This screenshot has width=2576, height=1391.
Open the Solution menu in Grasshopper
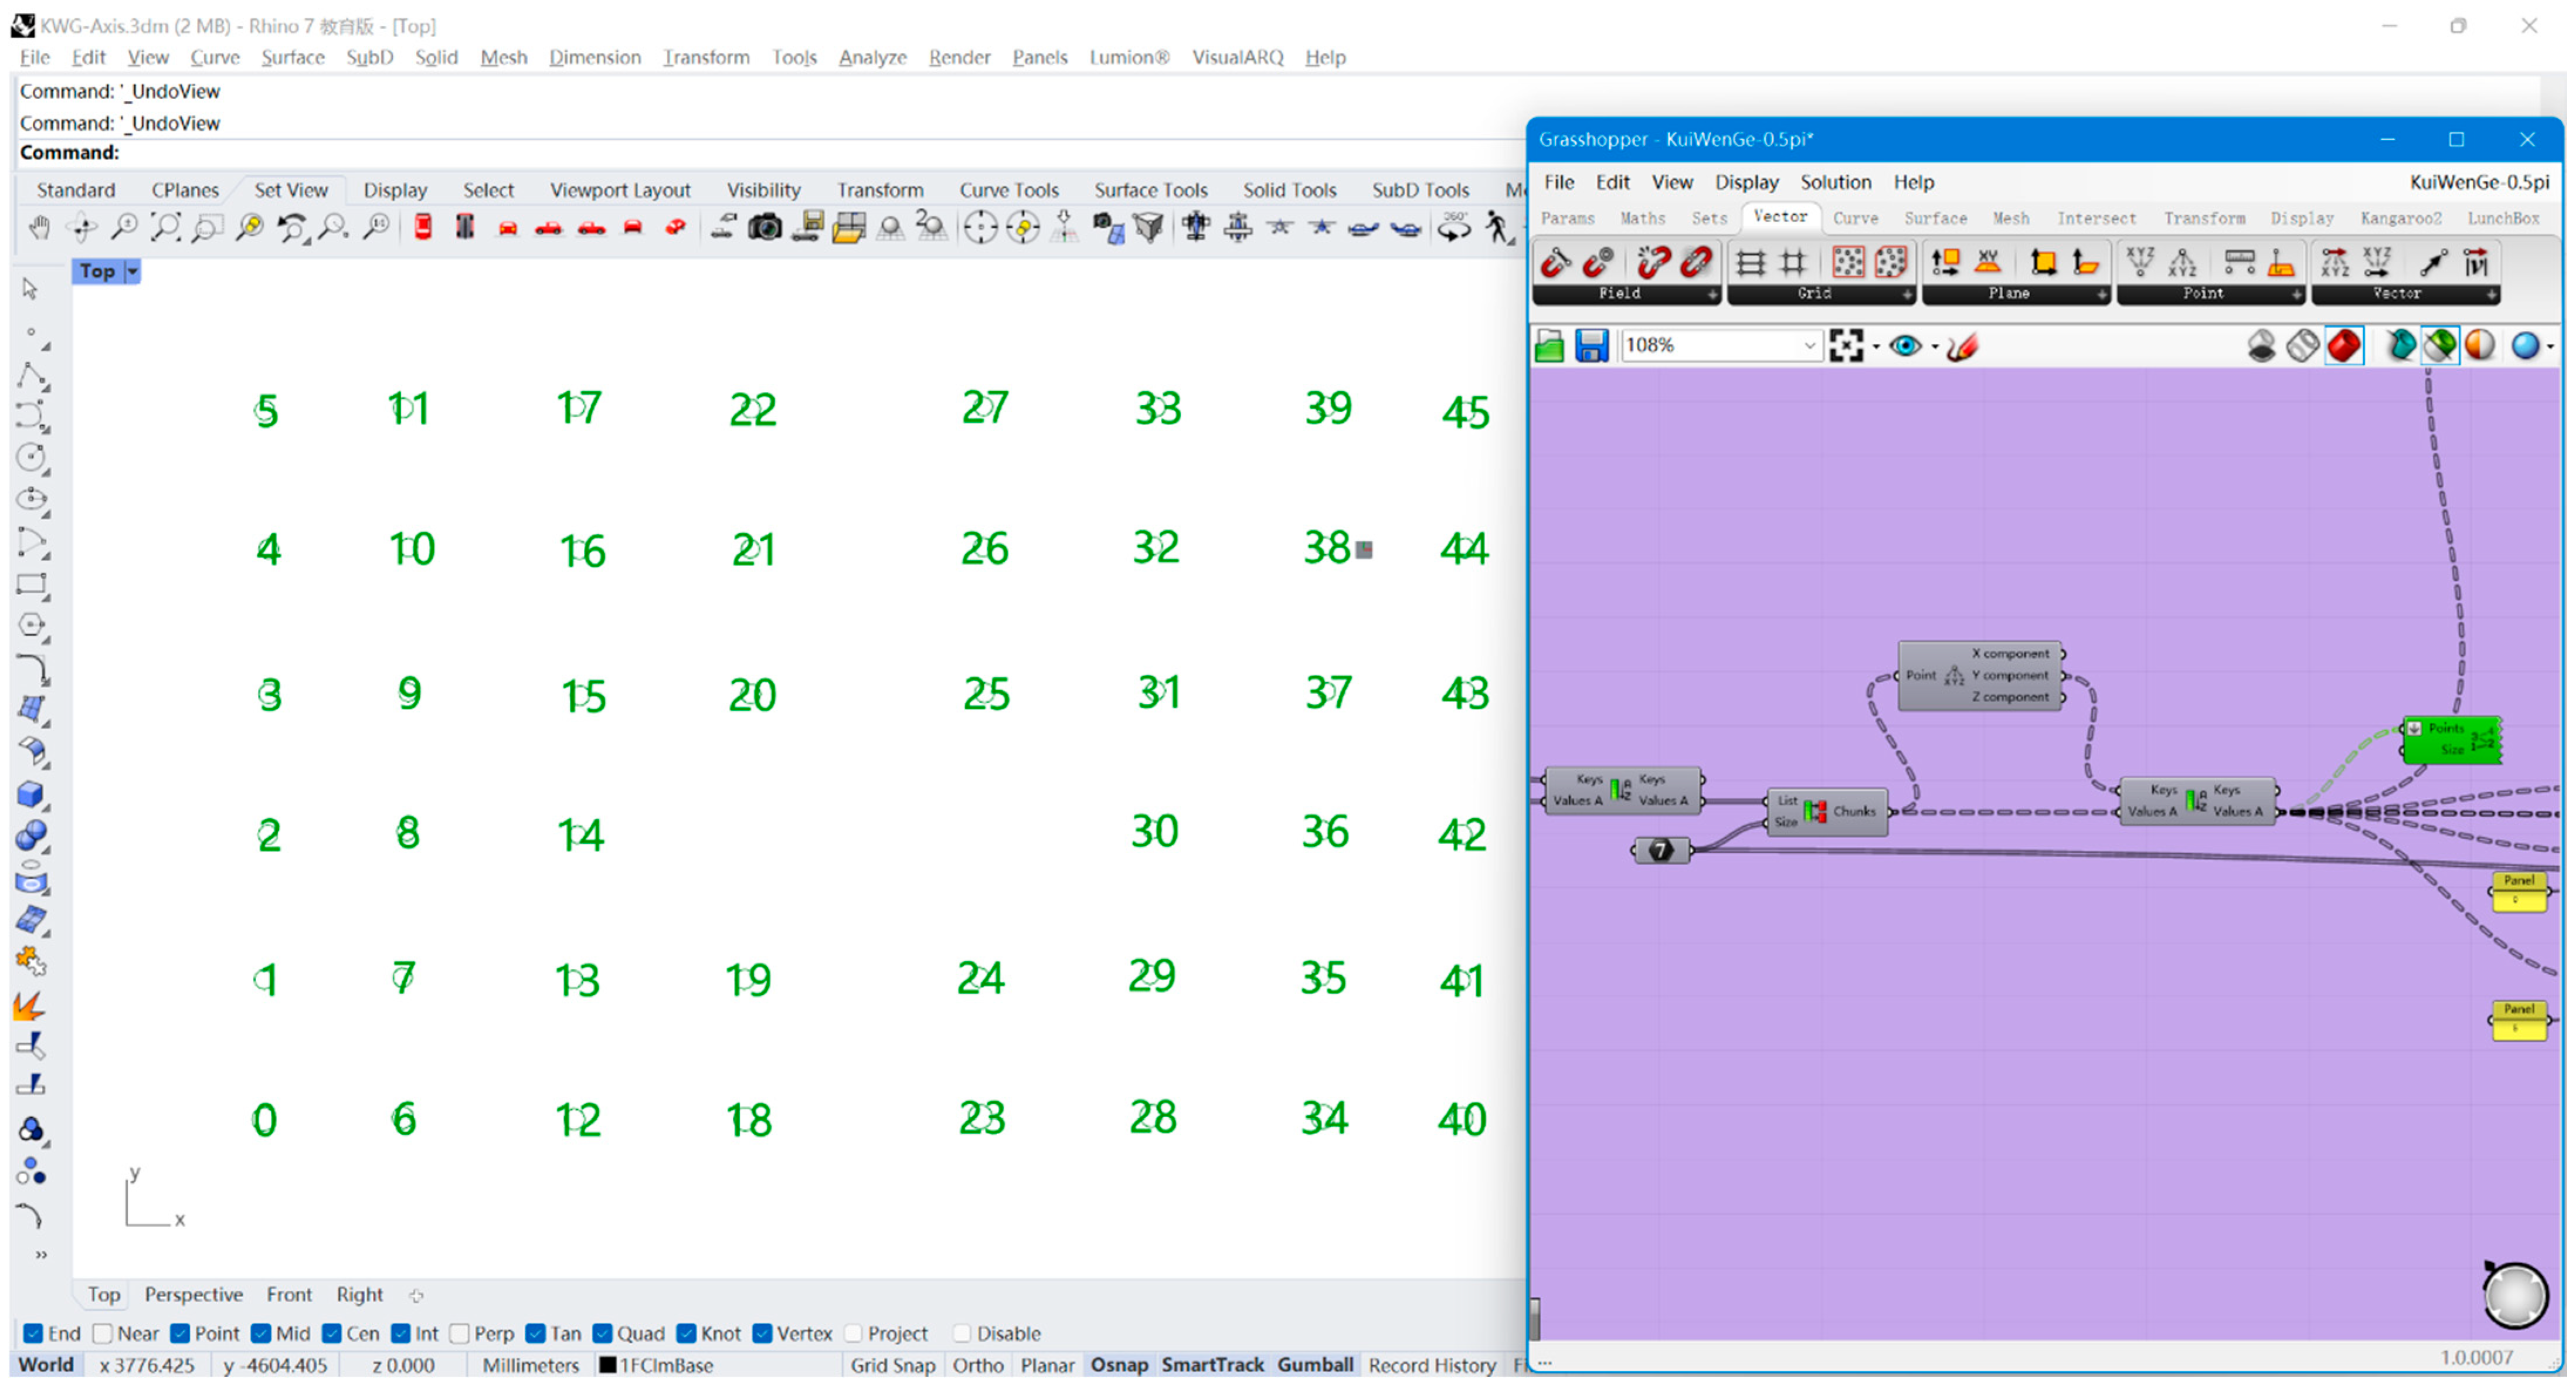[1835, 182]
